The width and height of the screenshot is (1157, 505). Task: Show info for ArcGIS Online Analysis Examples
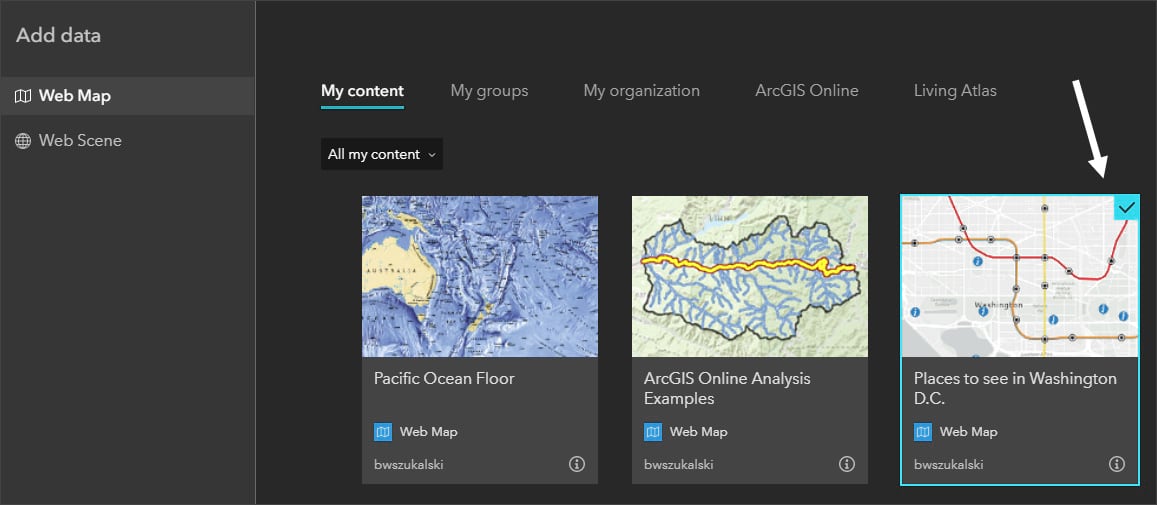click(x=847, y=464)
